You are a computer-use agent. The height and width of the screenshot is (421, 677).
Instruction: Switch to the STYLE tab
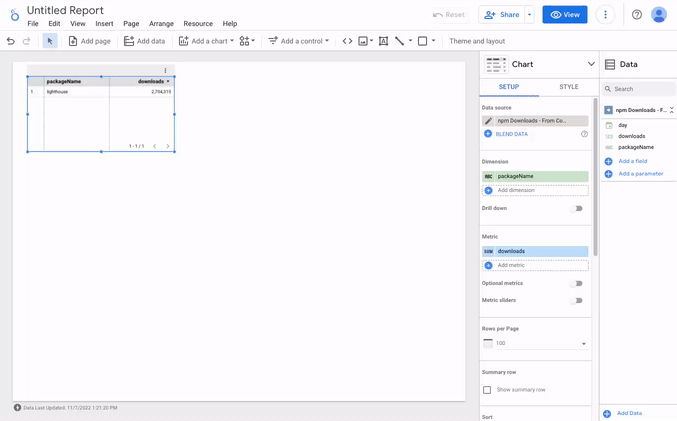(568, 87)
